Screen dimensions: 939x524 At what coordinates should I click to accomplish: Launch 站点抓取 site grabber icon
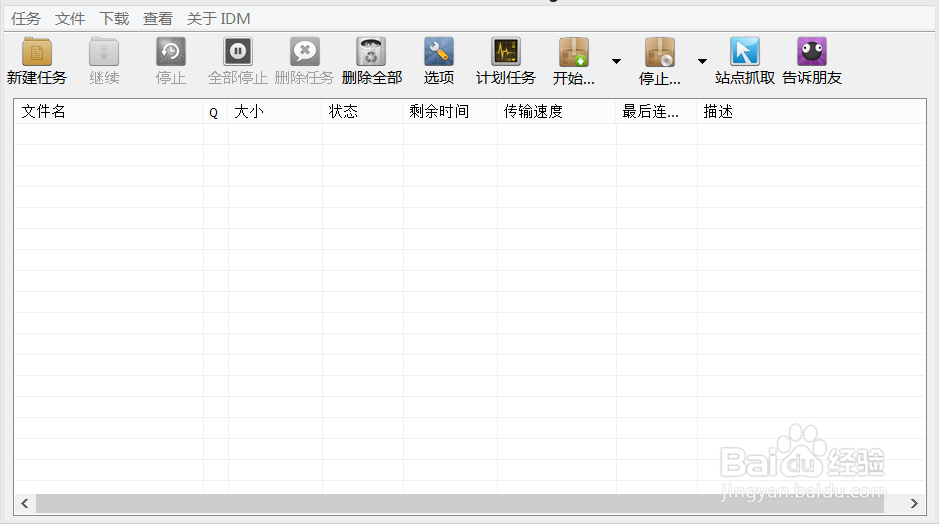coord(745,52)
